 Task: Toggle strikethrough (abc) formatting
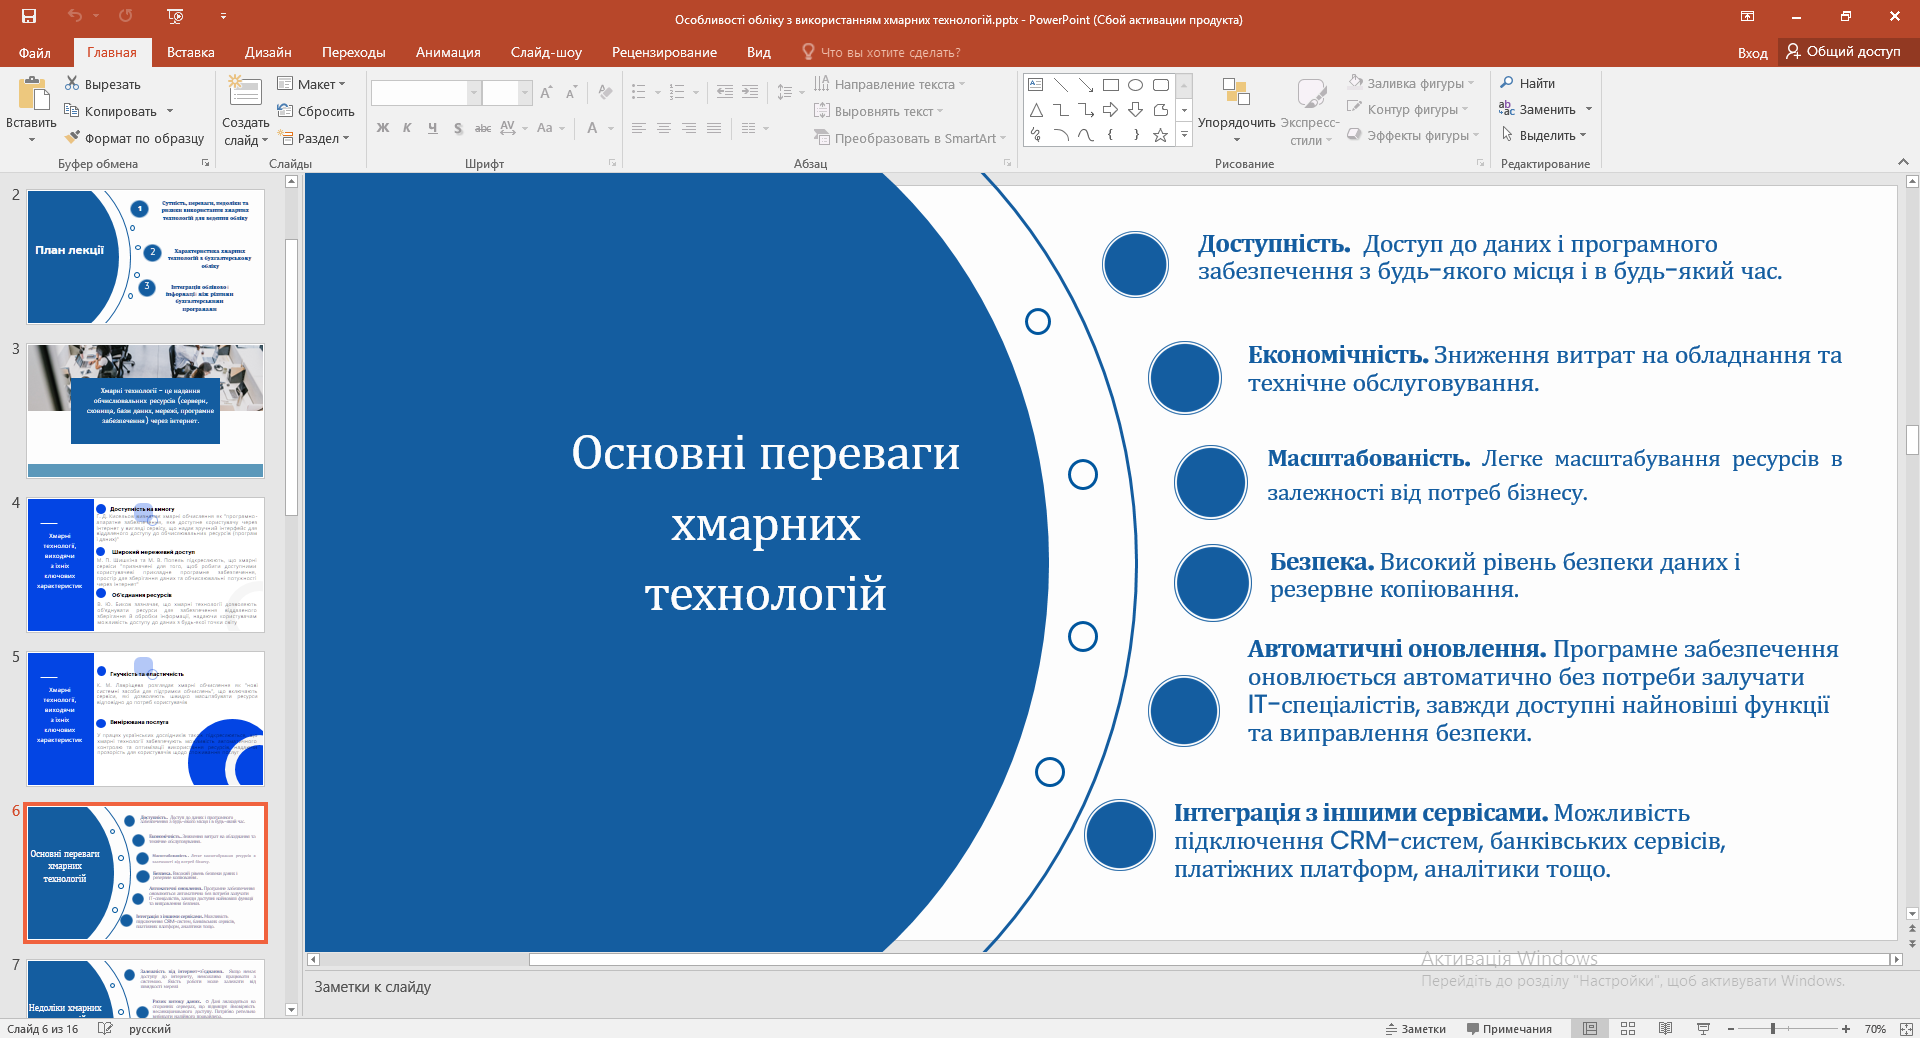pyautogui.click(x=483, y=128)
